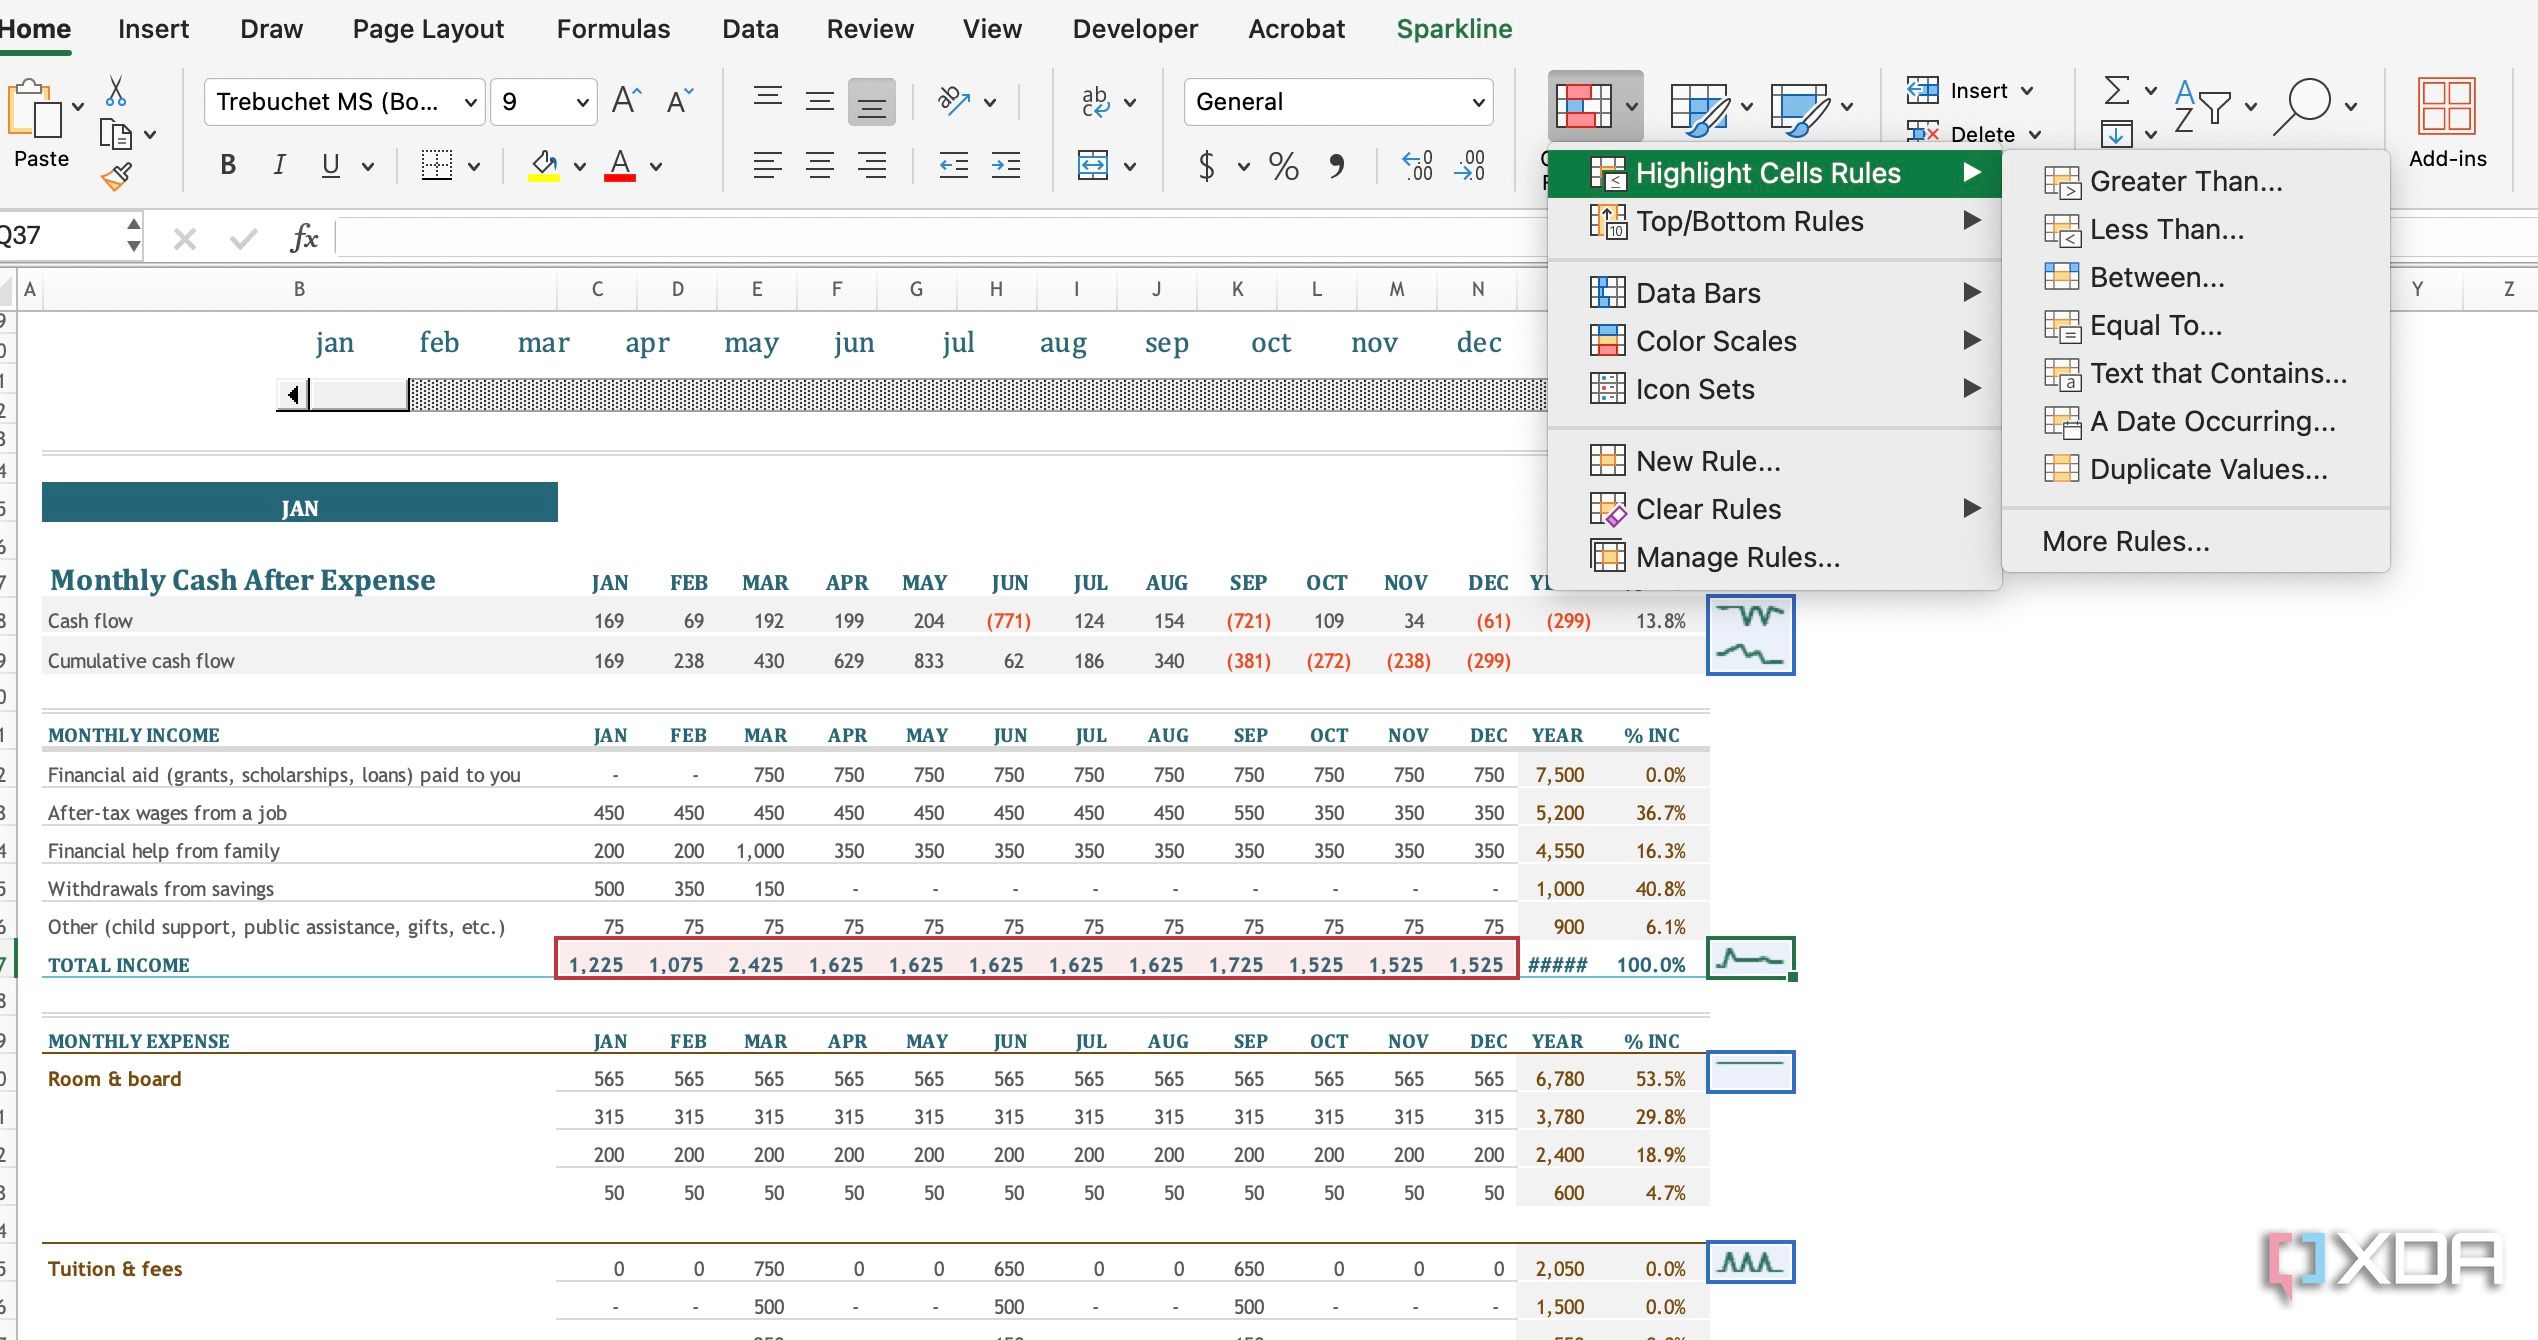Click the Wrap Text icon
2538x1340 pixels.
click(x=1095, y=101)
